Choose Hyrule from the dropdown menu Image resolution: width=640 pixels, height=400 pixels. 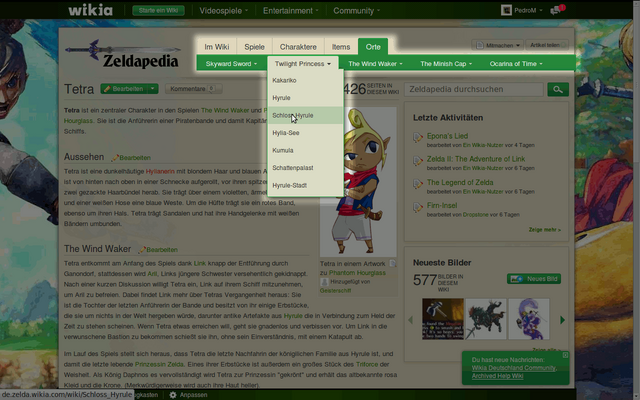[x=305, y=98]
